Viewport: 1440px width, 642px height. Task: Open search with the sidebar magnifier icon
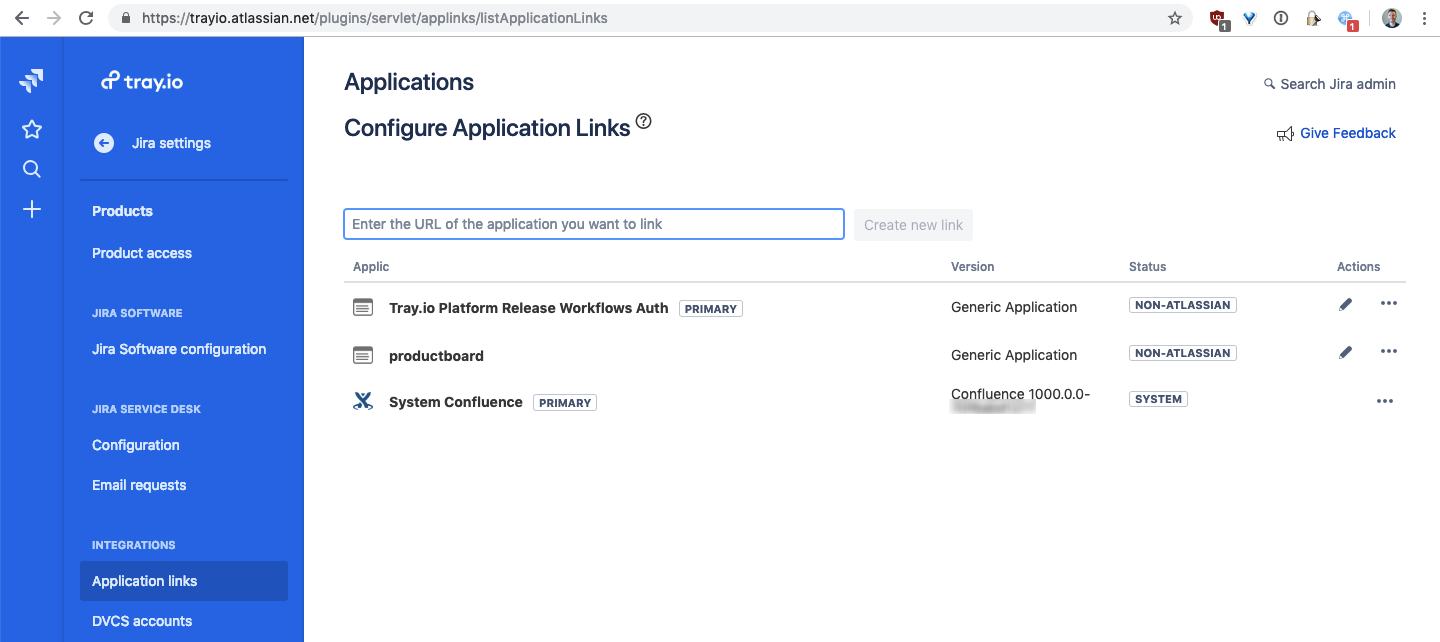[x=32, y=169]
